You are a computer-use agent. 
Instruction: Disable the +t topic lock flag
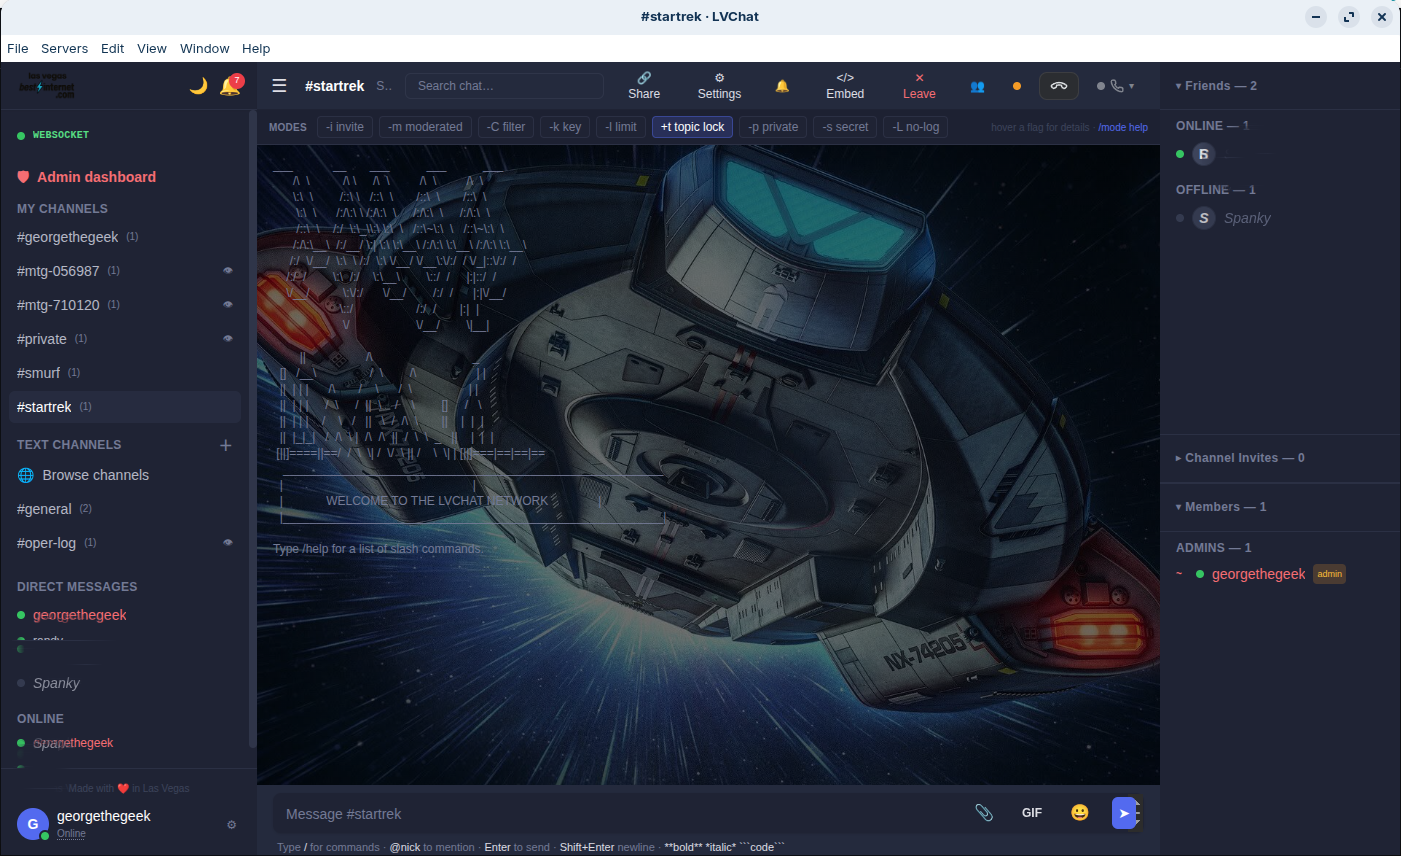tap(693, 127)
